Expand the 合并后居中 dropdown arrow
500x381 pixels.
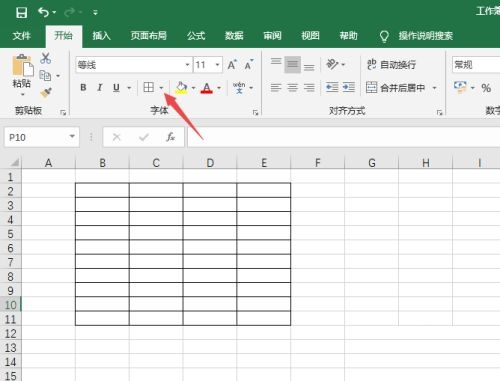434,88
